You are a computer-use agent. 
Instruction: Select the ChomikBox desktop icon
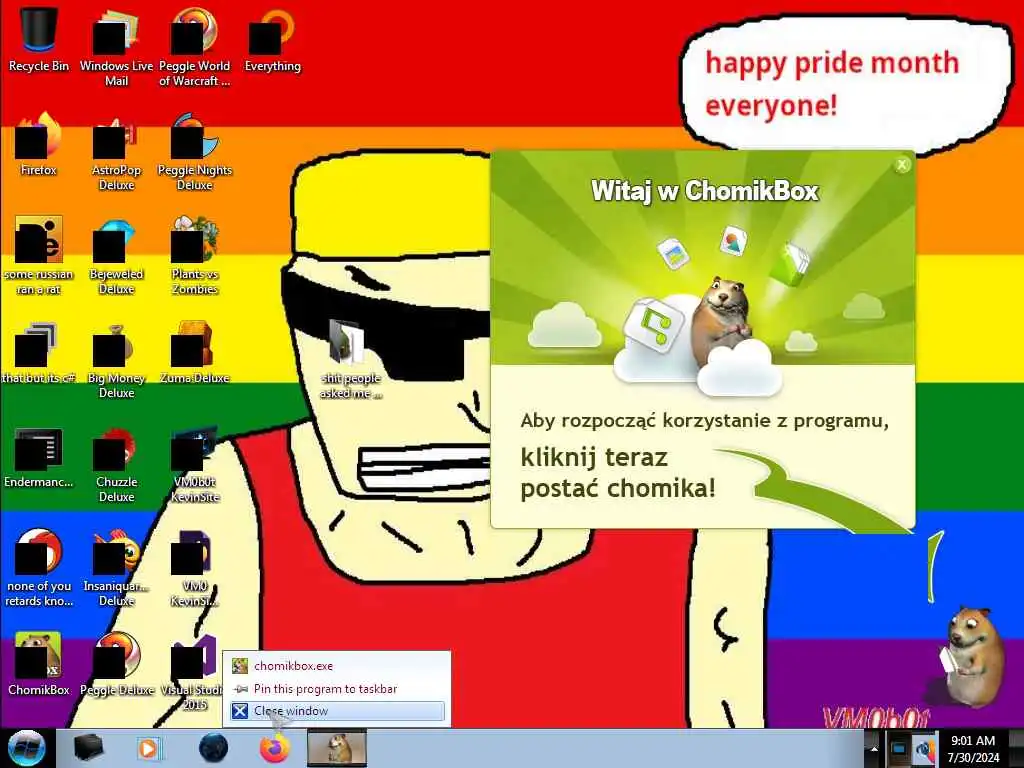[x=39, y=663]
